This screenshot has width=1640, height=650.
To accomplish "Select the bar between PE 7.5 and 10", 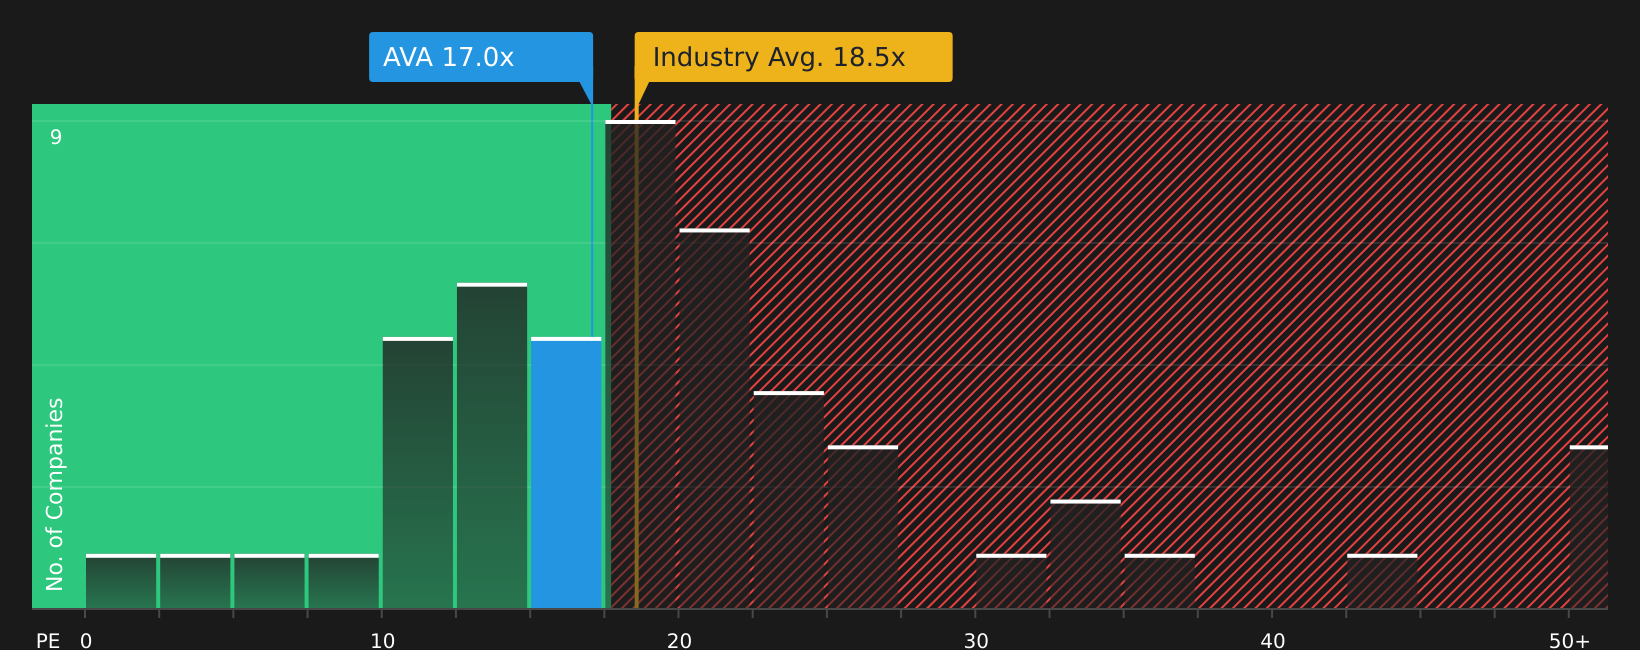I will click(344, 581).
